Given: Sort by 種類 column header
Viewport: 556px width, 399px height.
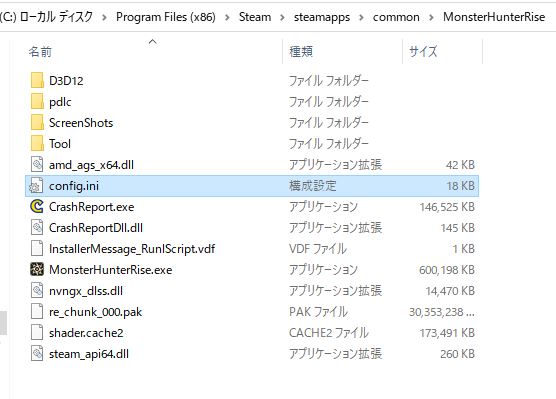Looking at the screenshot, I should click(301, 52).
